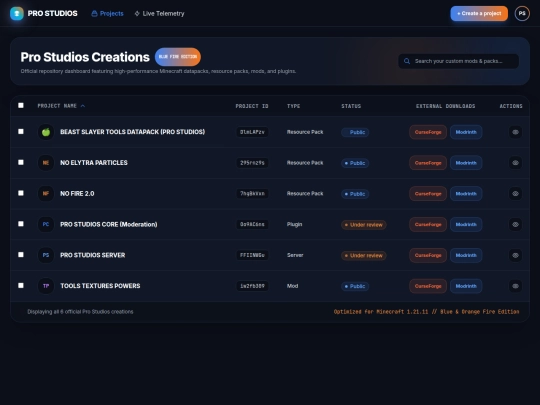Screen dimensions: 540x405
Task: Open the PS user avatar menu
Action: click(x=522, y=13)
